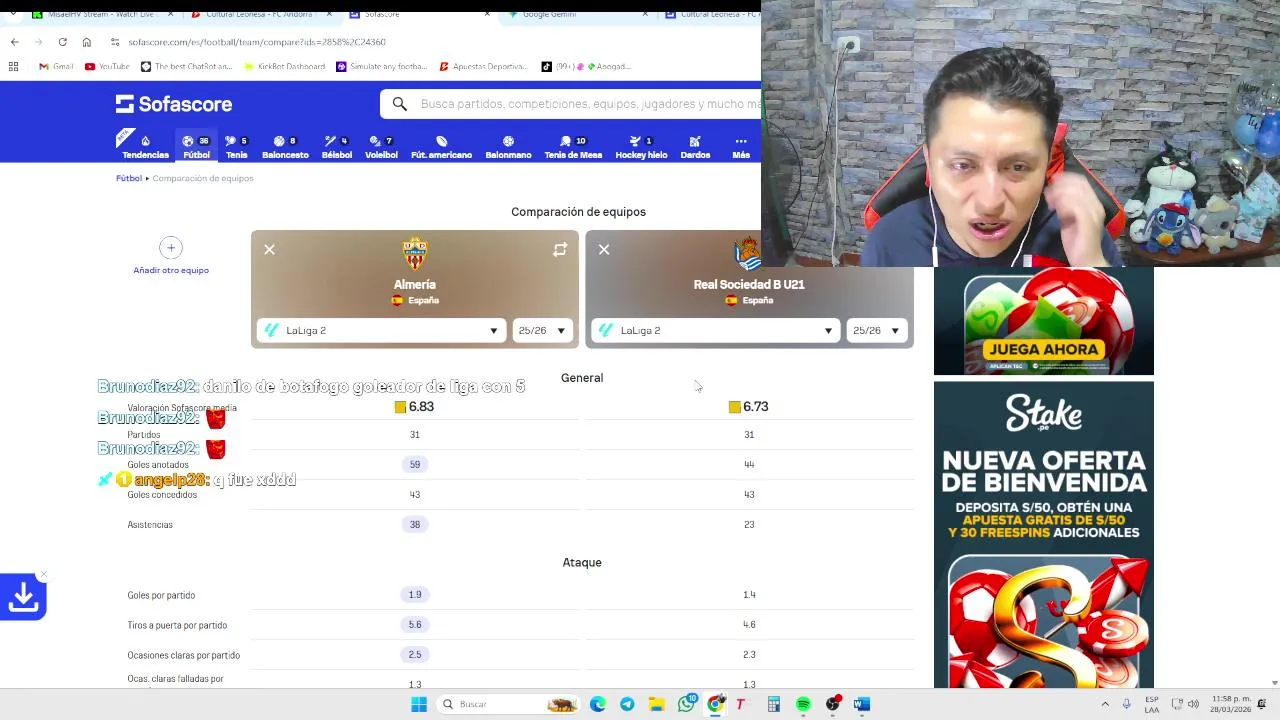This screenshot has height=720, width=1280.
Task: Click the Goles por partido row label
Action: click(161, 595)
